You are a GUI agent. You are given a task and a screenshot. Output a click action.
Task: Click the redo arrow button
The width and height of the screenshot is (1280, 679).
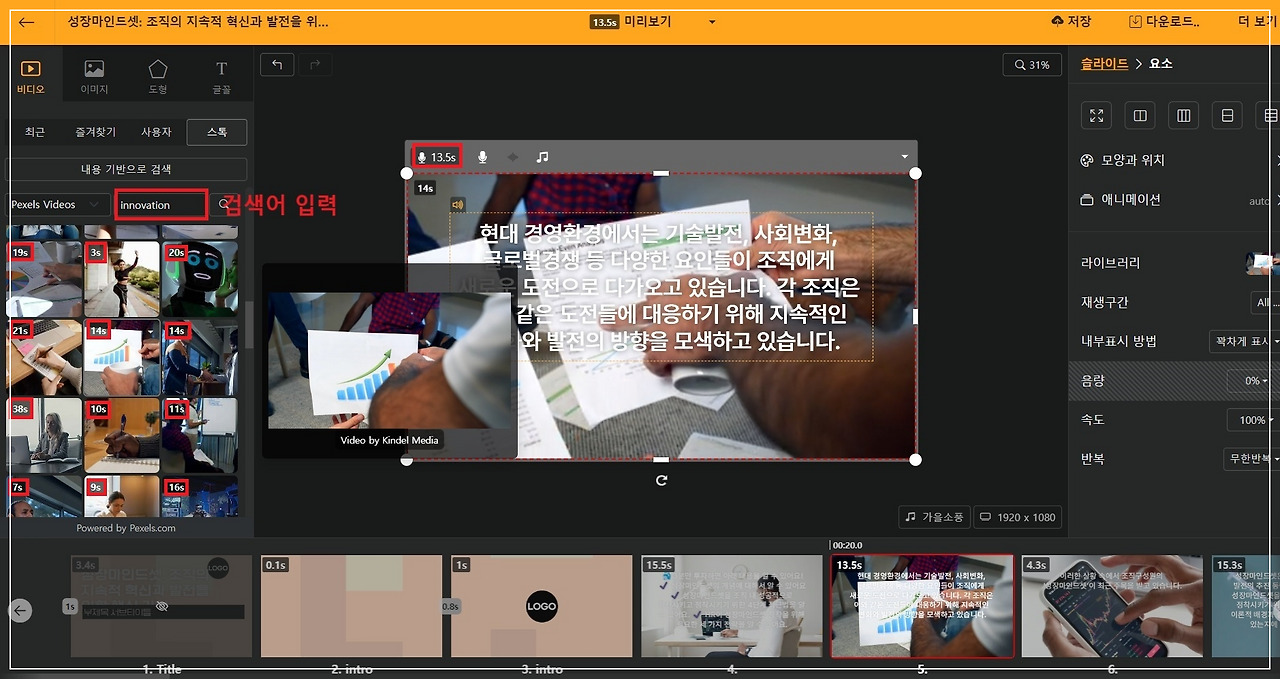(315, 65)
